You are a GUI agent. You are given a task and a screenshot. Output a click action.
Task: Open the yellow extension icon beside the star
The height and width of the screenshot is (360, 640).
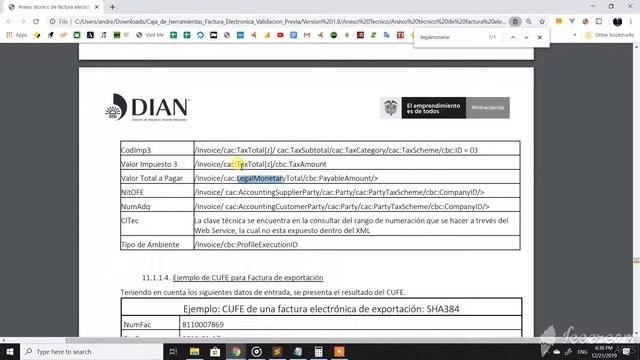point(558,22)
